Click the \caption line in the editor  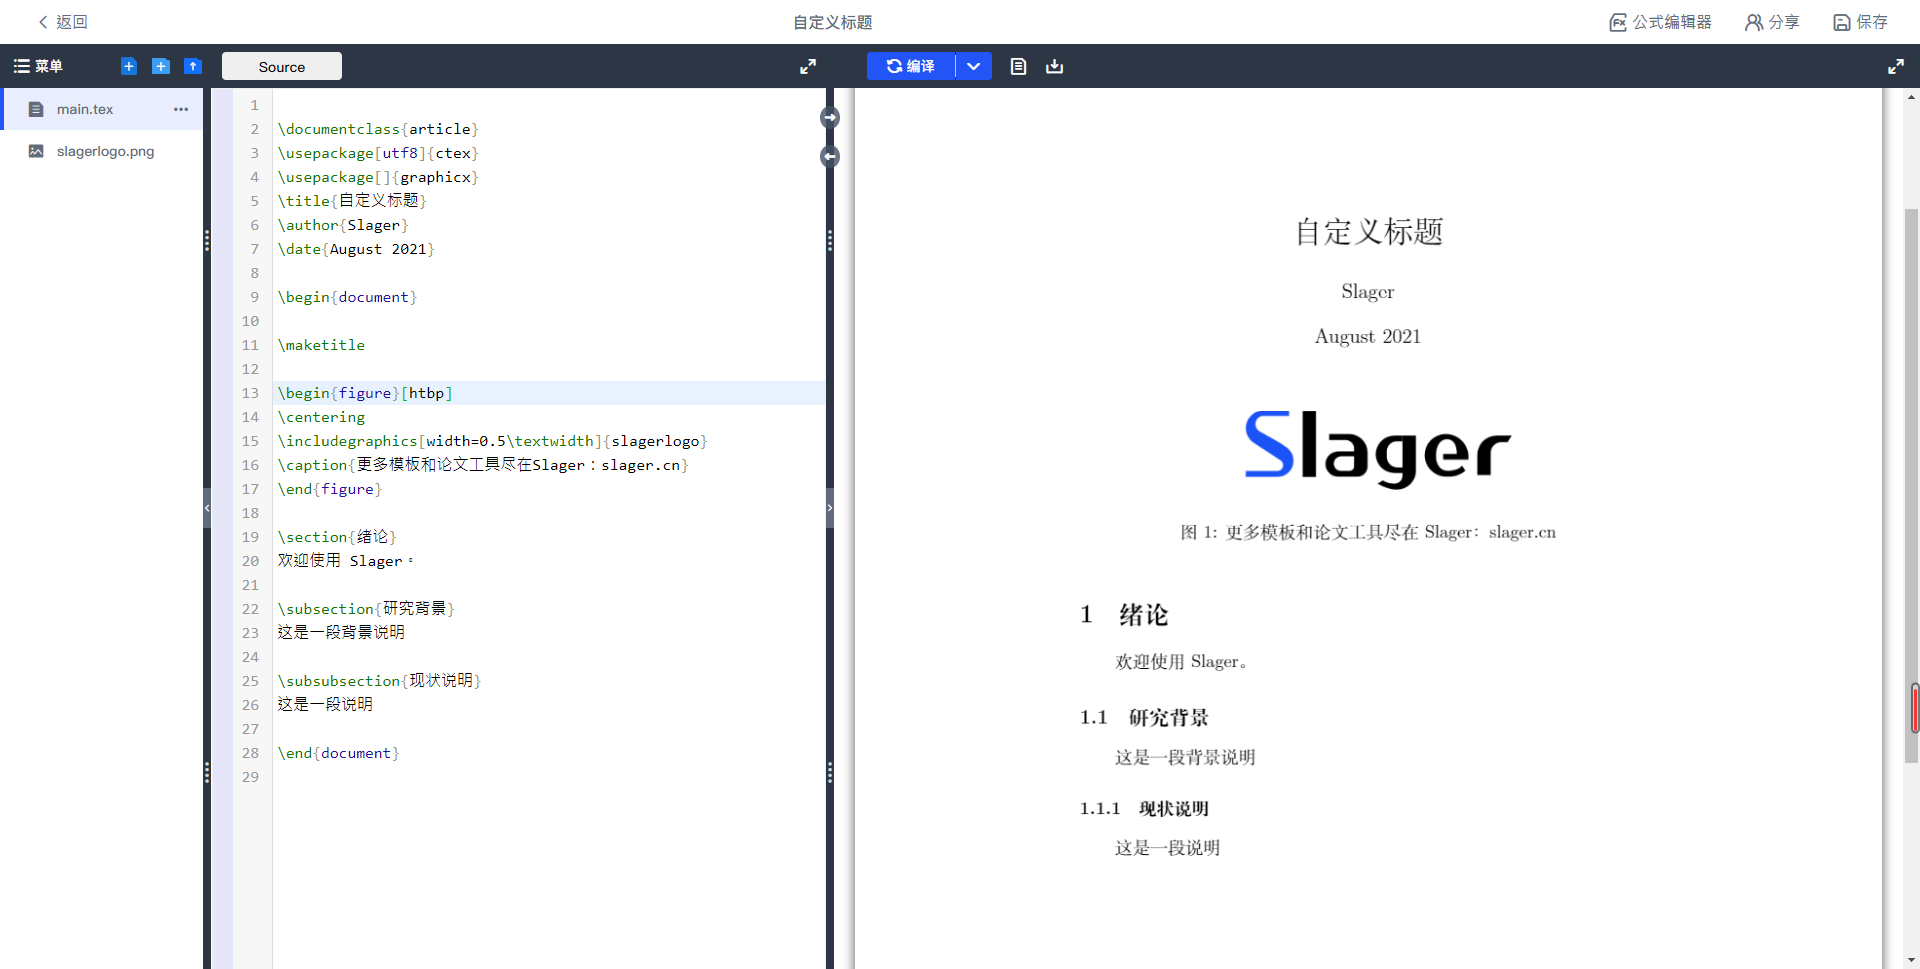483,465
